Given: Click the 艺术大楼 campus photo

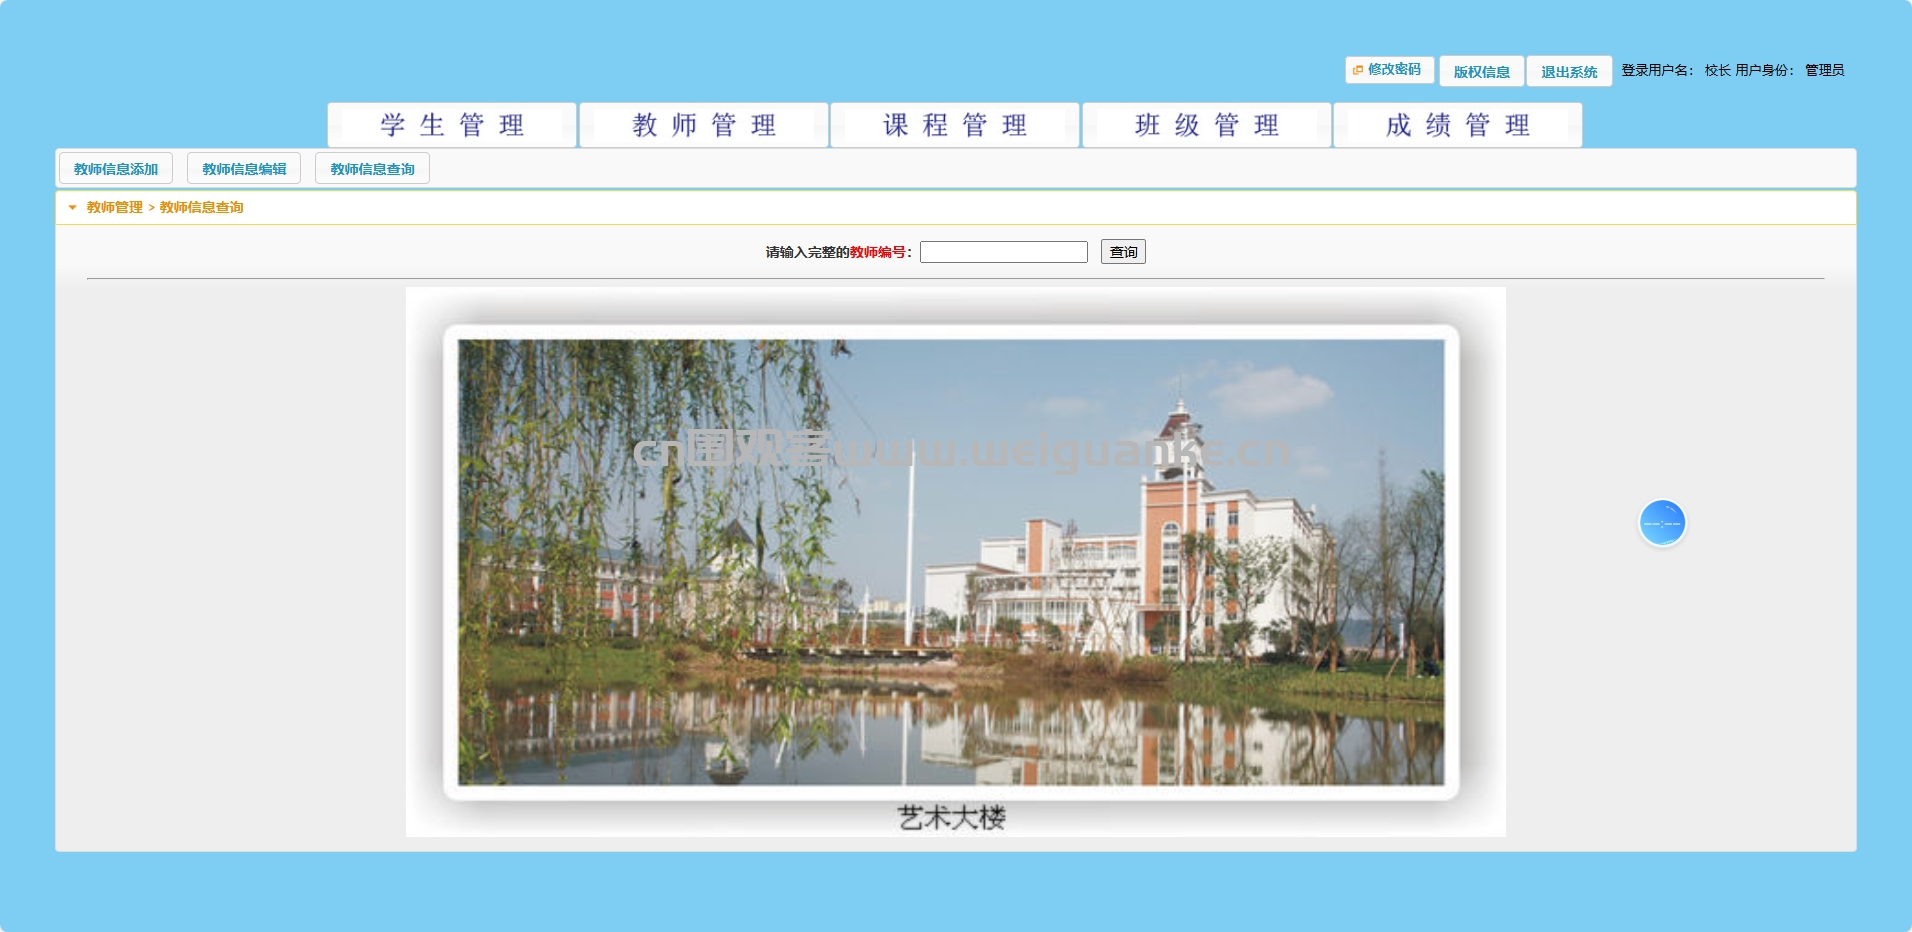Looking at the screenshot, I should pos(951,562).
